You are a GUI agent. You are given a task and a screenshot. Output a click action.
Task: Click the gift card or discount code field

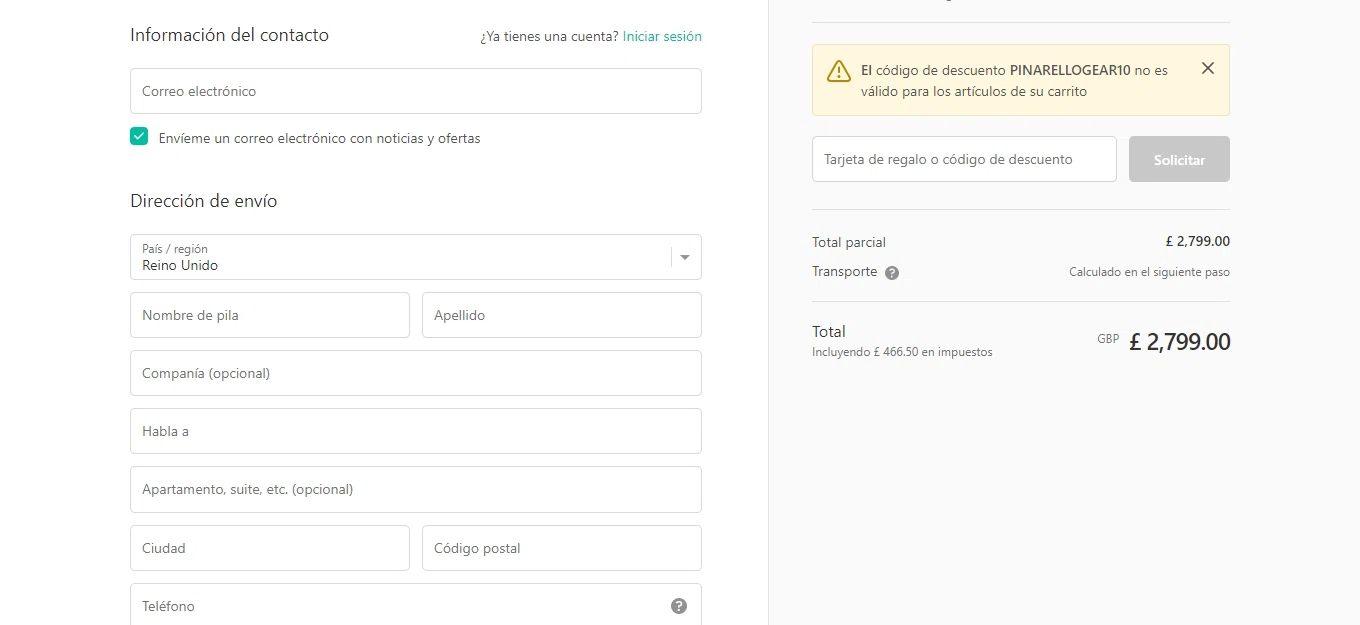click(964, 159)
